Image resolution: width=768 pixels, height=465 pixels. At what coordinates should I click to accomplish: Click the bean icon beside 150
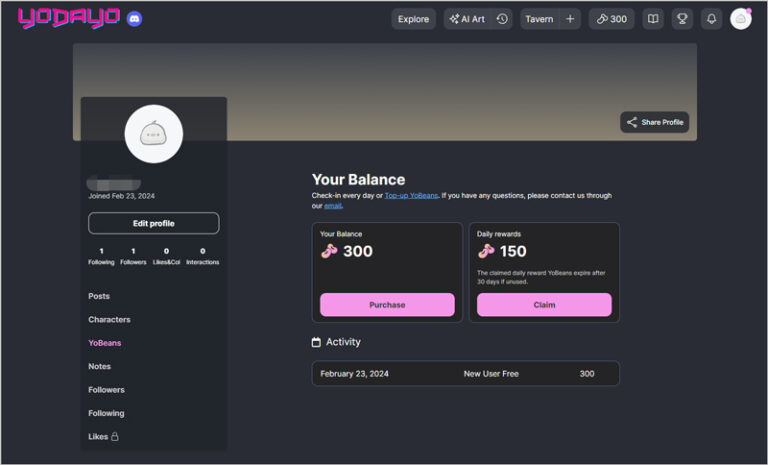point(486,251)
